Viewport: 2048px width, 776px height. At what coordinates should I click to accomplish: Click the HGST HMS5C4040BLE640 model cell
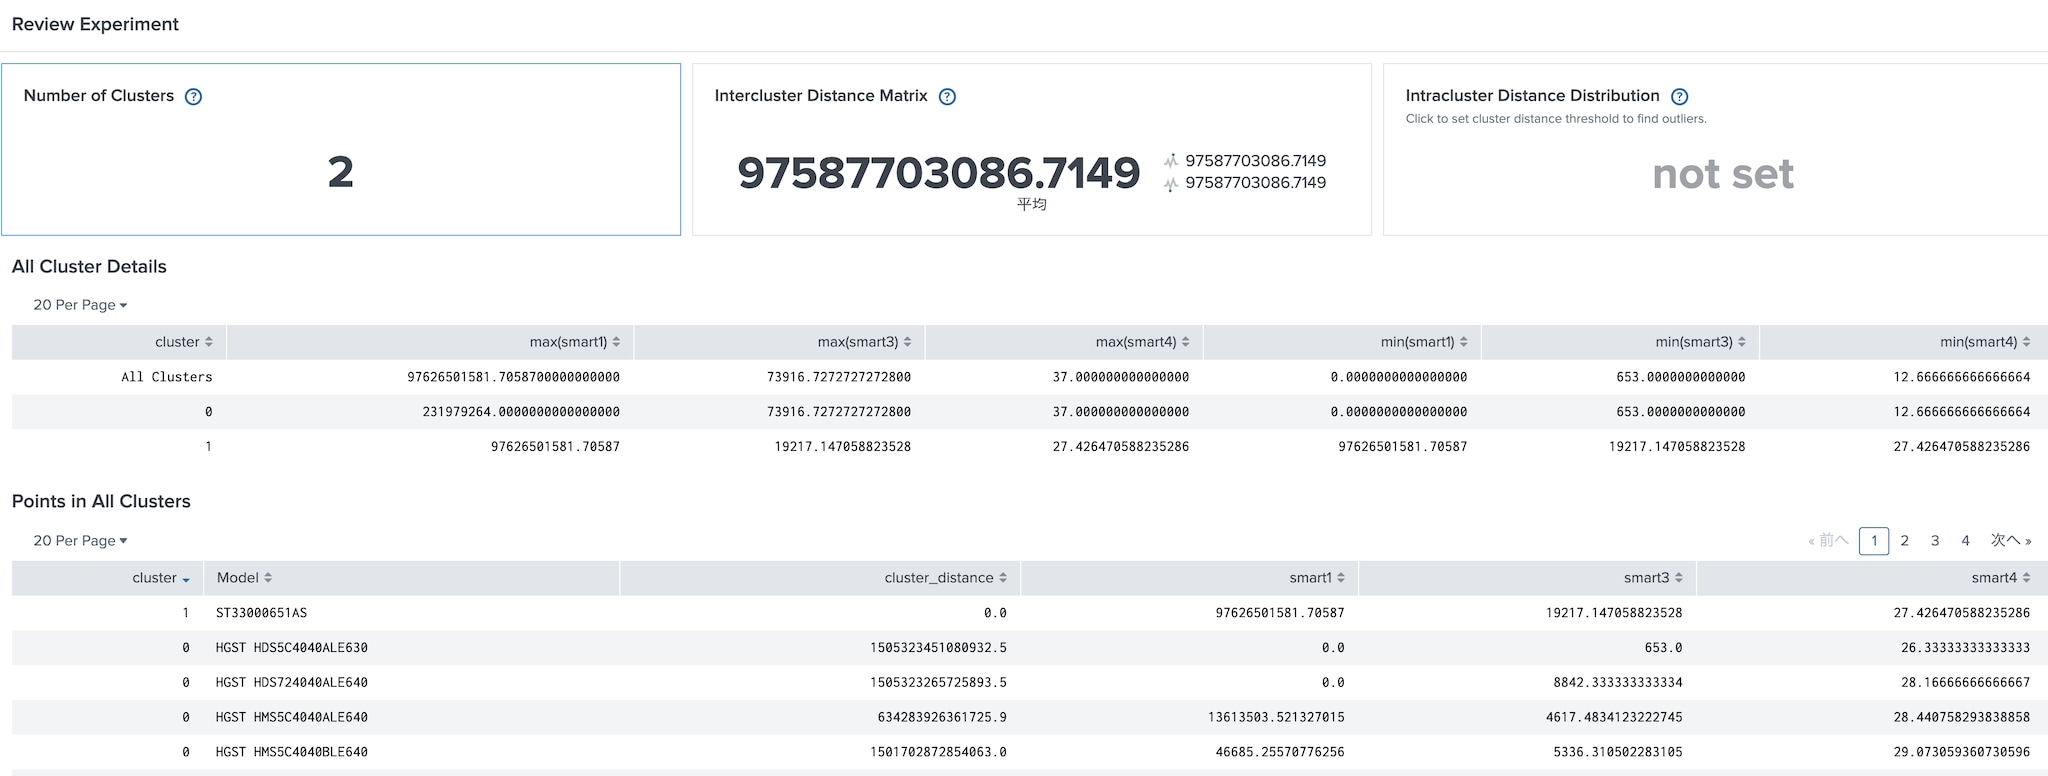[x=292, y=752]
